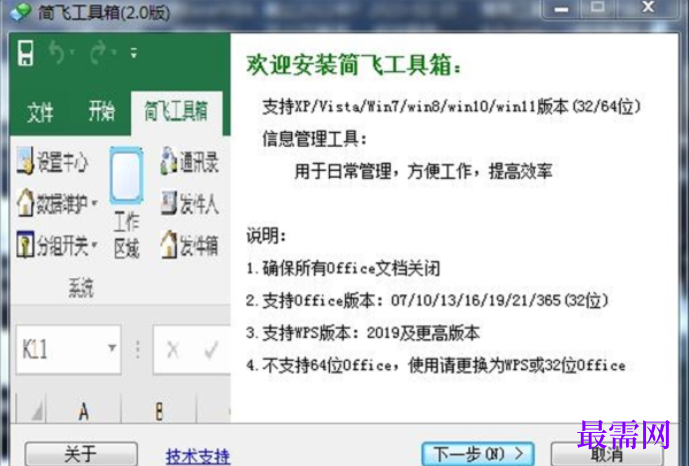Expand the 分组开关 dropdown arrow
Viewport: 689px width, 466px height.
pos(94,246)
